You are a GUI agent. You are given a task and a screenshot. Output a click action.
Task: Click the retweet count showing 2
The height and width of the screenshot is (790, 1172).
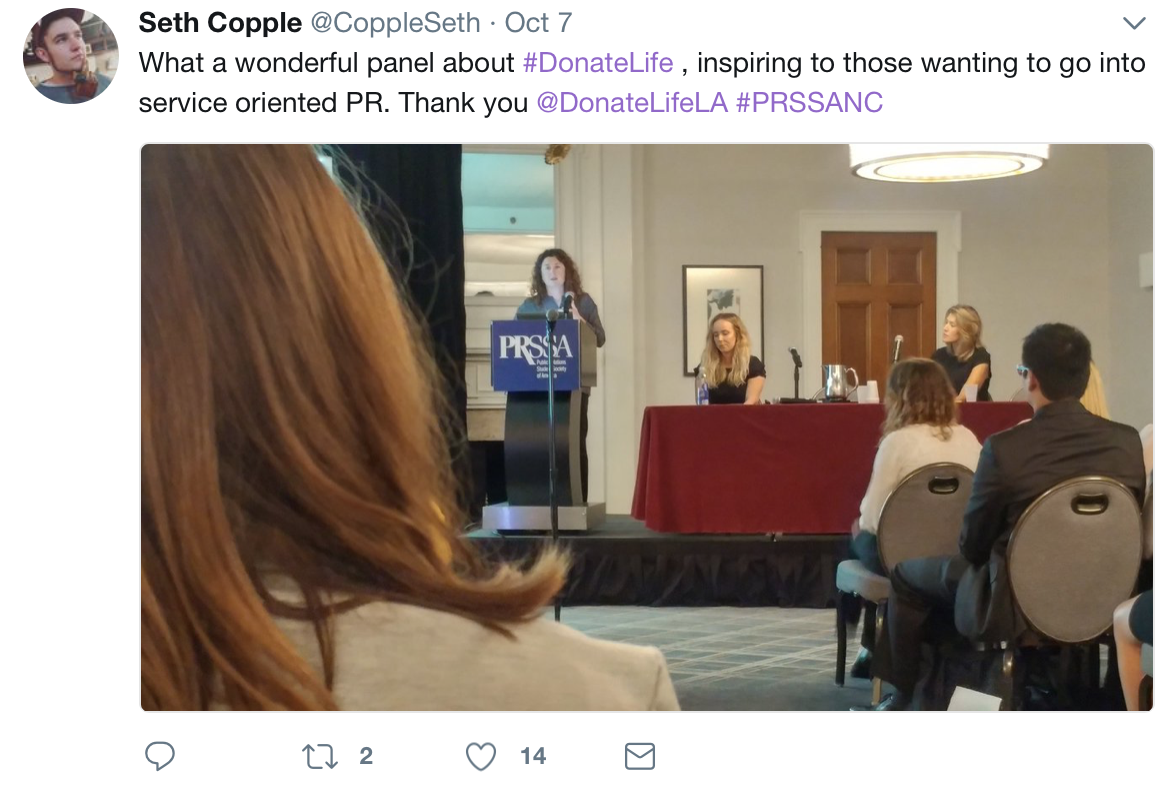click(366, 756)
